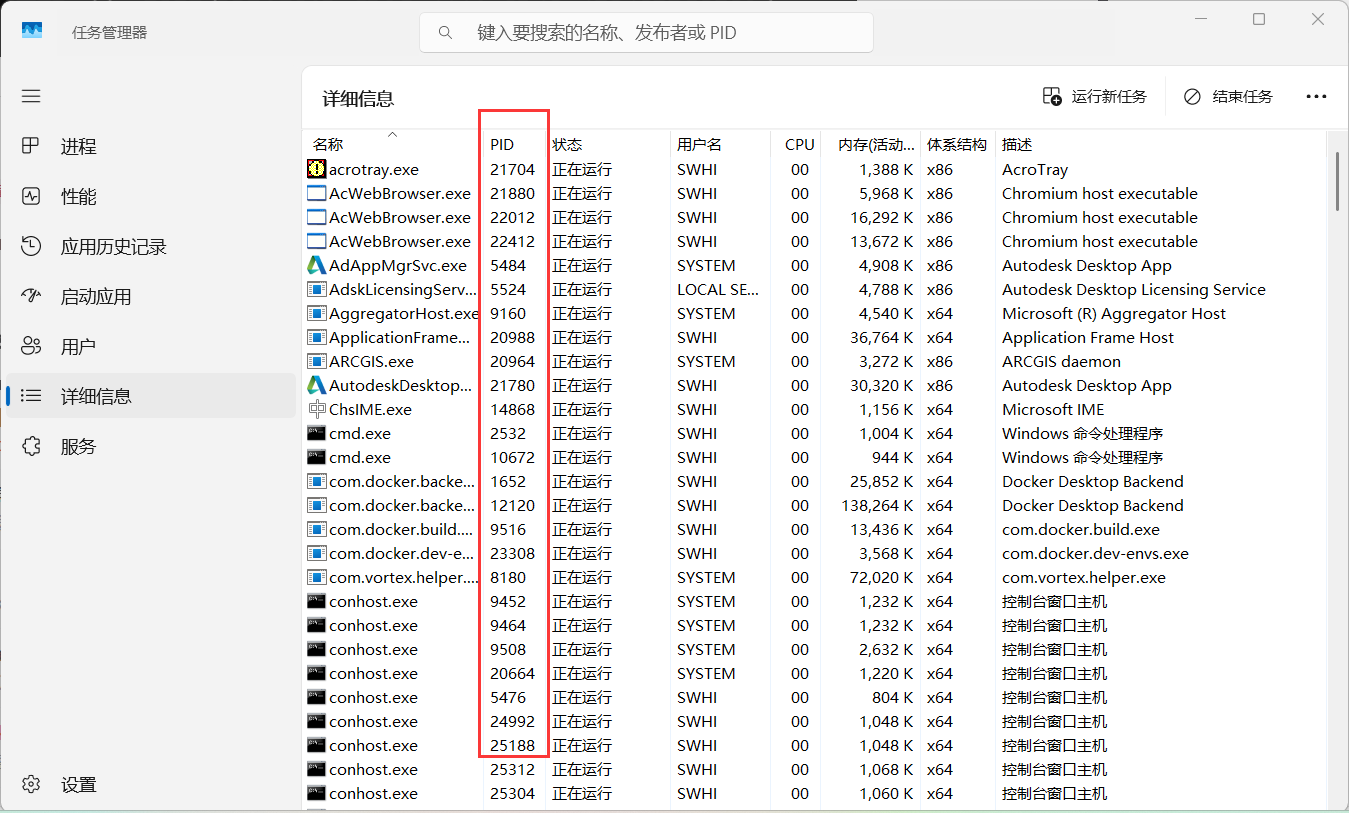Screen dimensions: 1349x813
Task: Click the AggregatorHost.exe process icon
Action: pyautogui.click(x=316, y=313)
